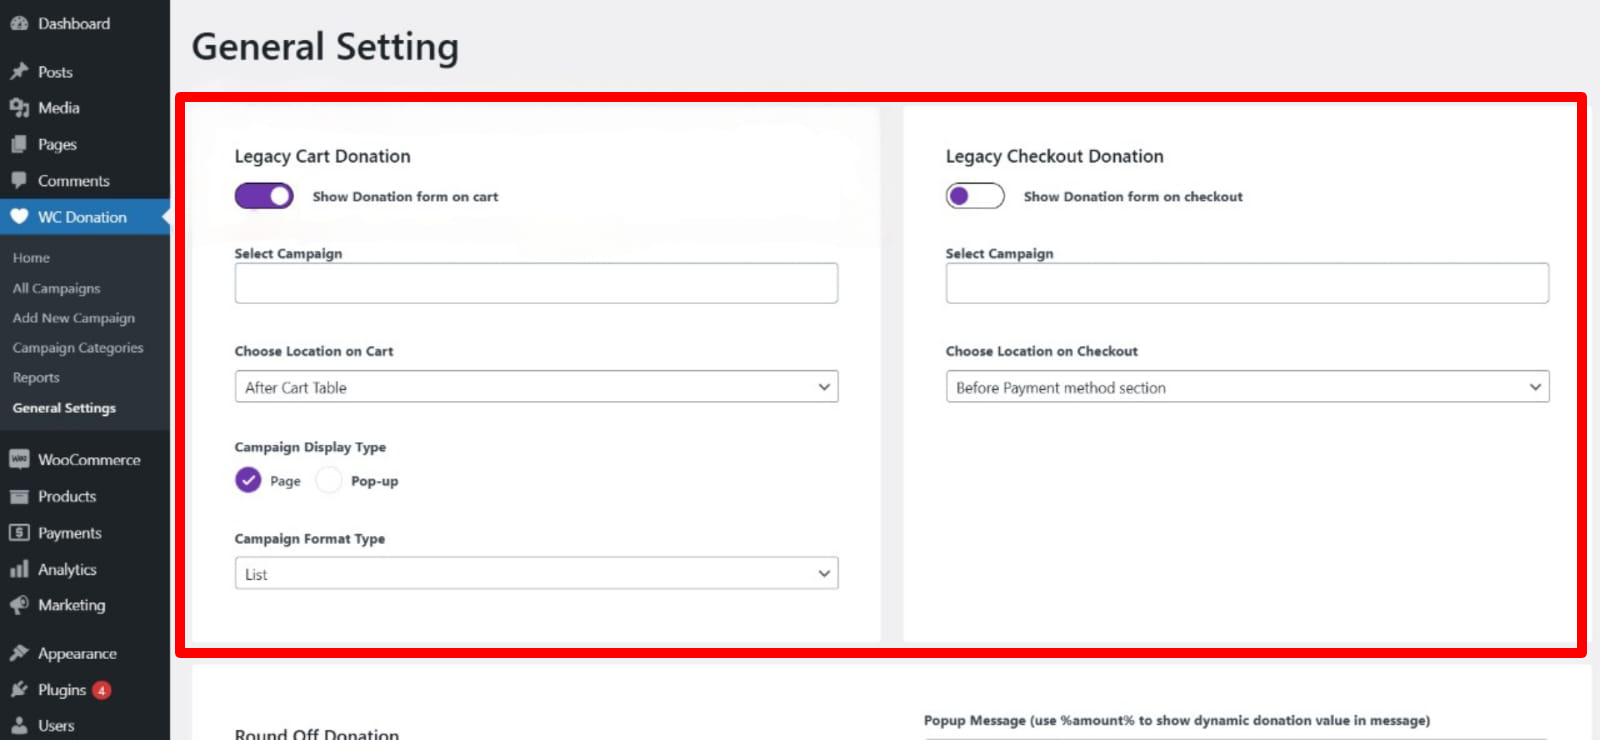Open the Add New Campaign link
1600x740 pixels.
coord(73,317)
